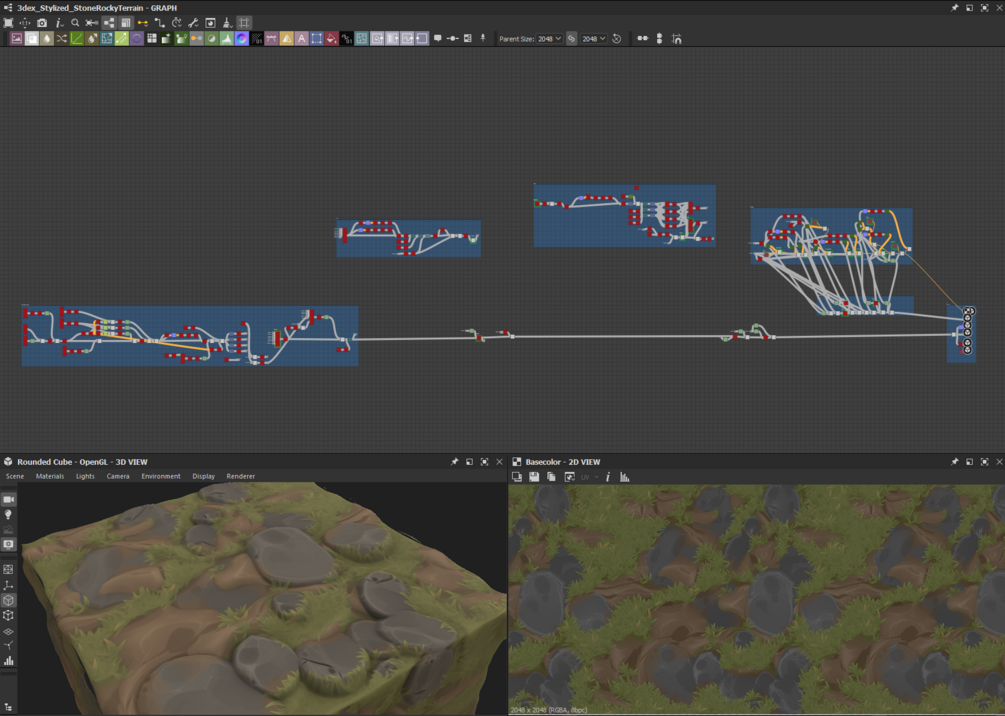Viewport: 1005px width, 716px height.
Task: Open the Lights menu in the 3D view
Action: coord(85,476)
